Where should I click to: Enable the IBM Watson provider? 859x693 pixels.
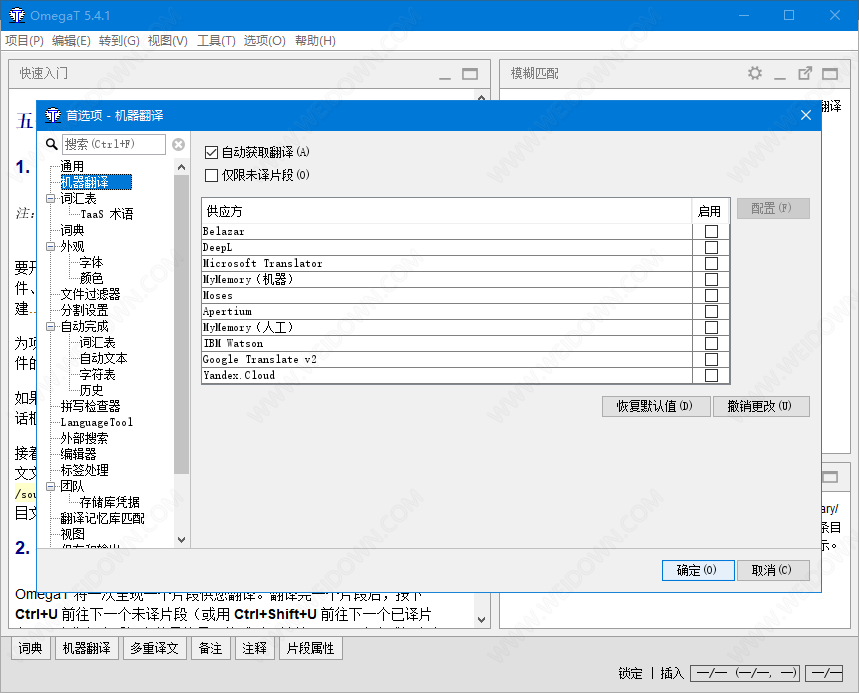[711, 343]
